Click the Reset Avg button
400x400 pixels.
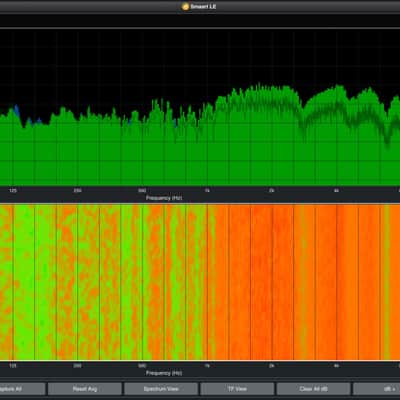(85, 389)
